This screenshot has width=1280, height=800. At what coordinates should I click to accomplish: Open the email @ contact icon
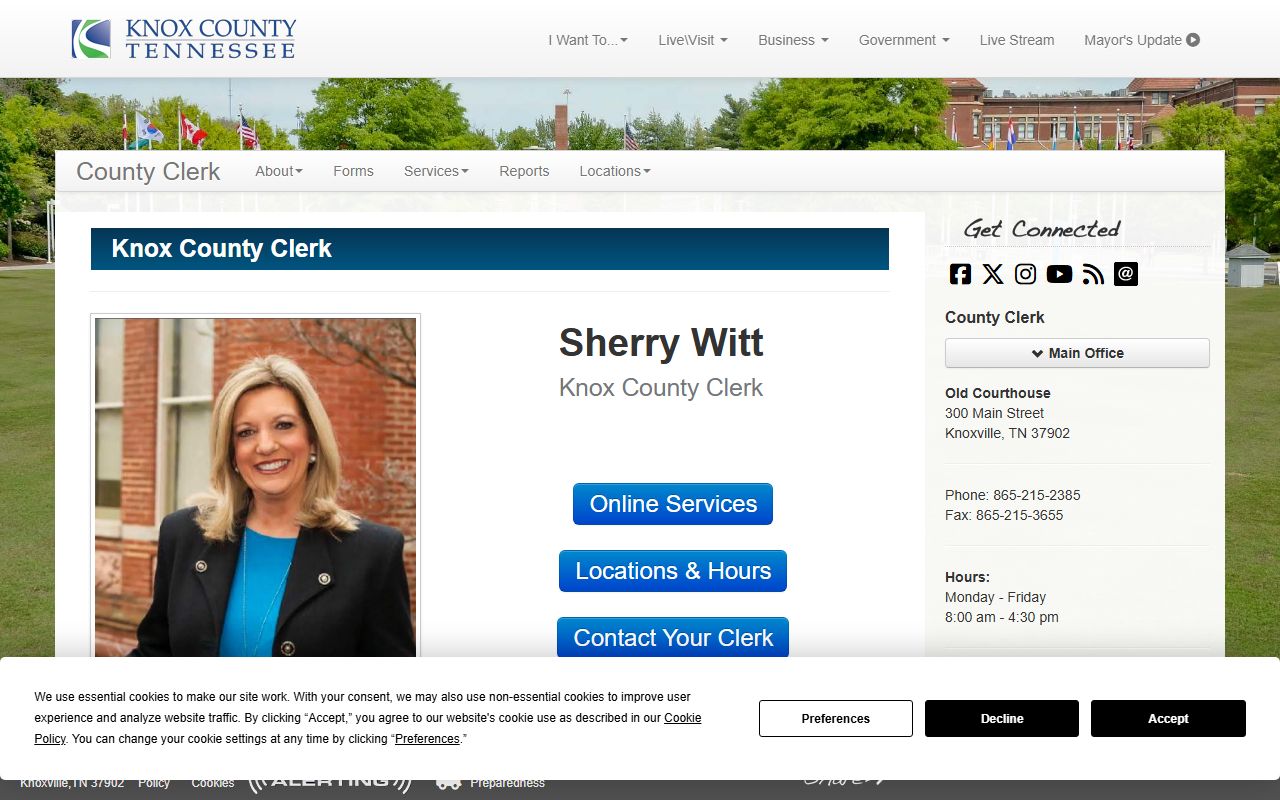tap(1126, 274)
